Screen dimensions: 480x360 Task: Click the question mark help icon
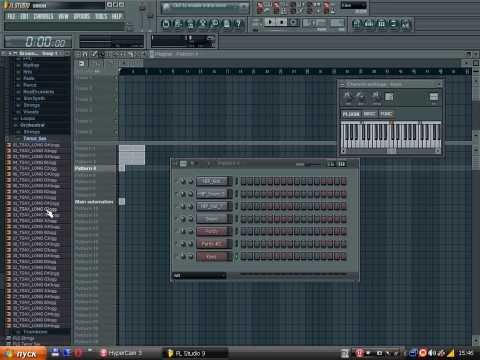click(238, 24)
